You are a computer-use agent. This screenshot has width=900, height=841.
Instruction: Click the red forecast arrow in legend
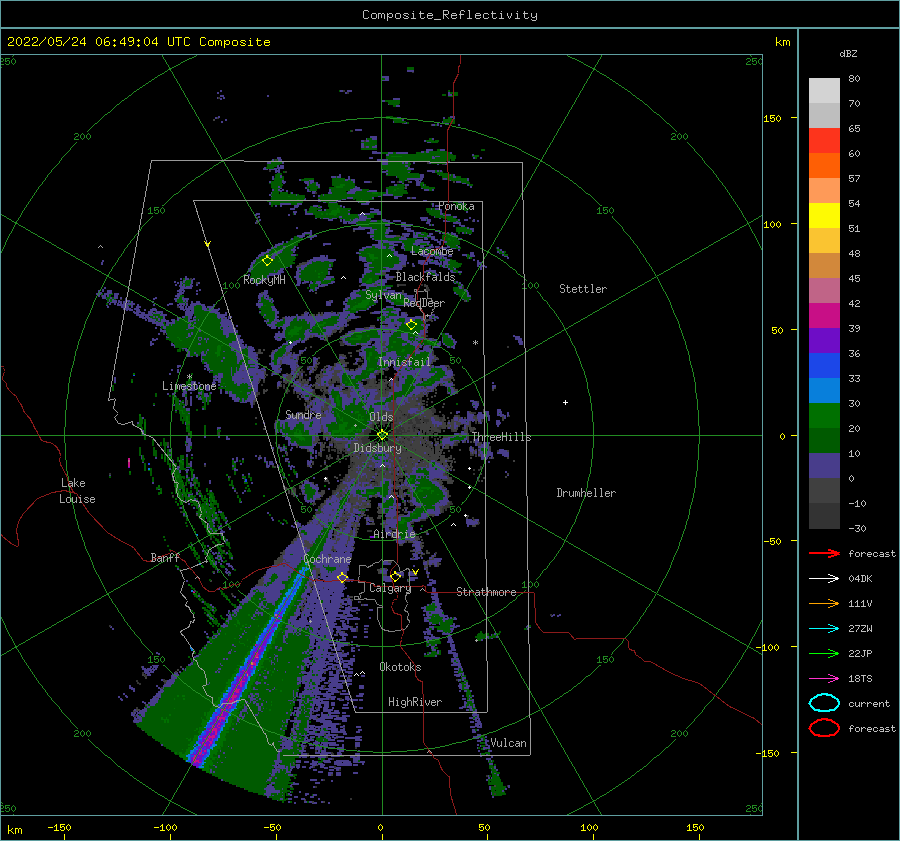coord(824,553)
